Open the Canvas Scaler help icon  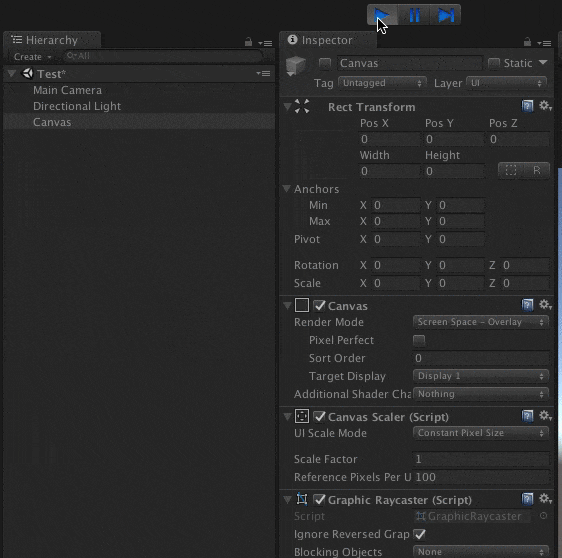pos(527,416)
